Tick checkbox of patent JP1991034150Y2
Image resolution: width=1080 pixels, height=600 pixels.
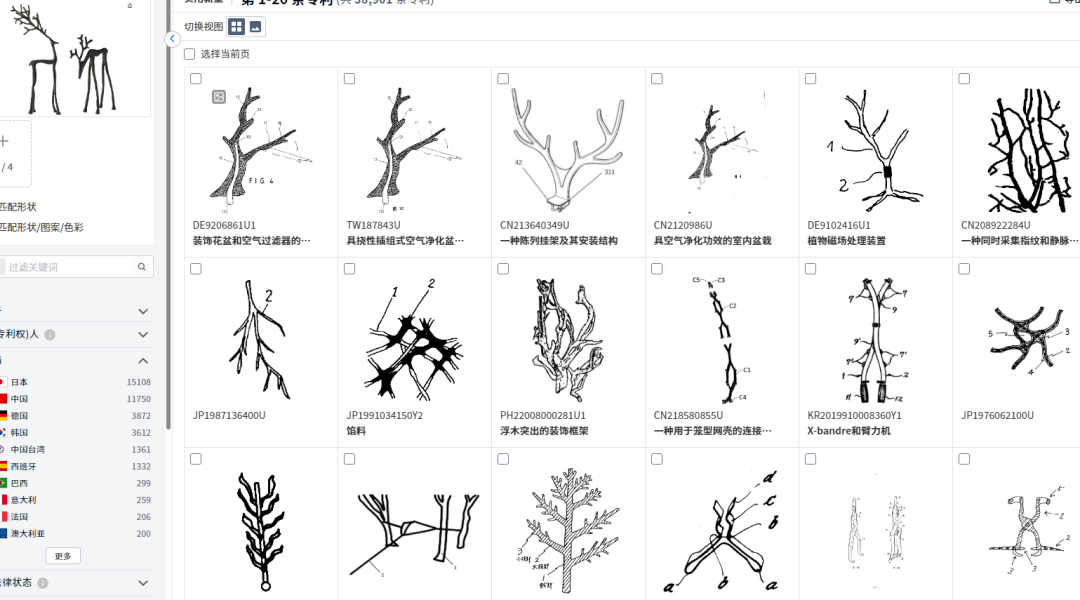[349, 269]
